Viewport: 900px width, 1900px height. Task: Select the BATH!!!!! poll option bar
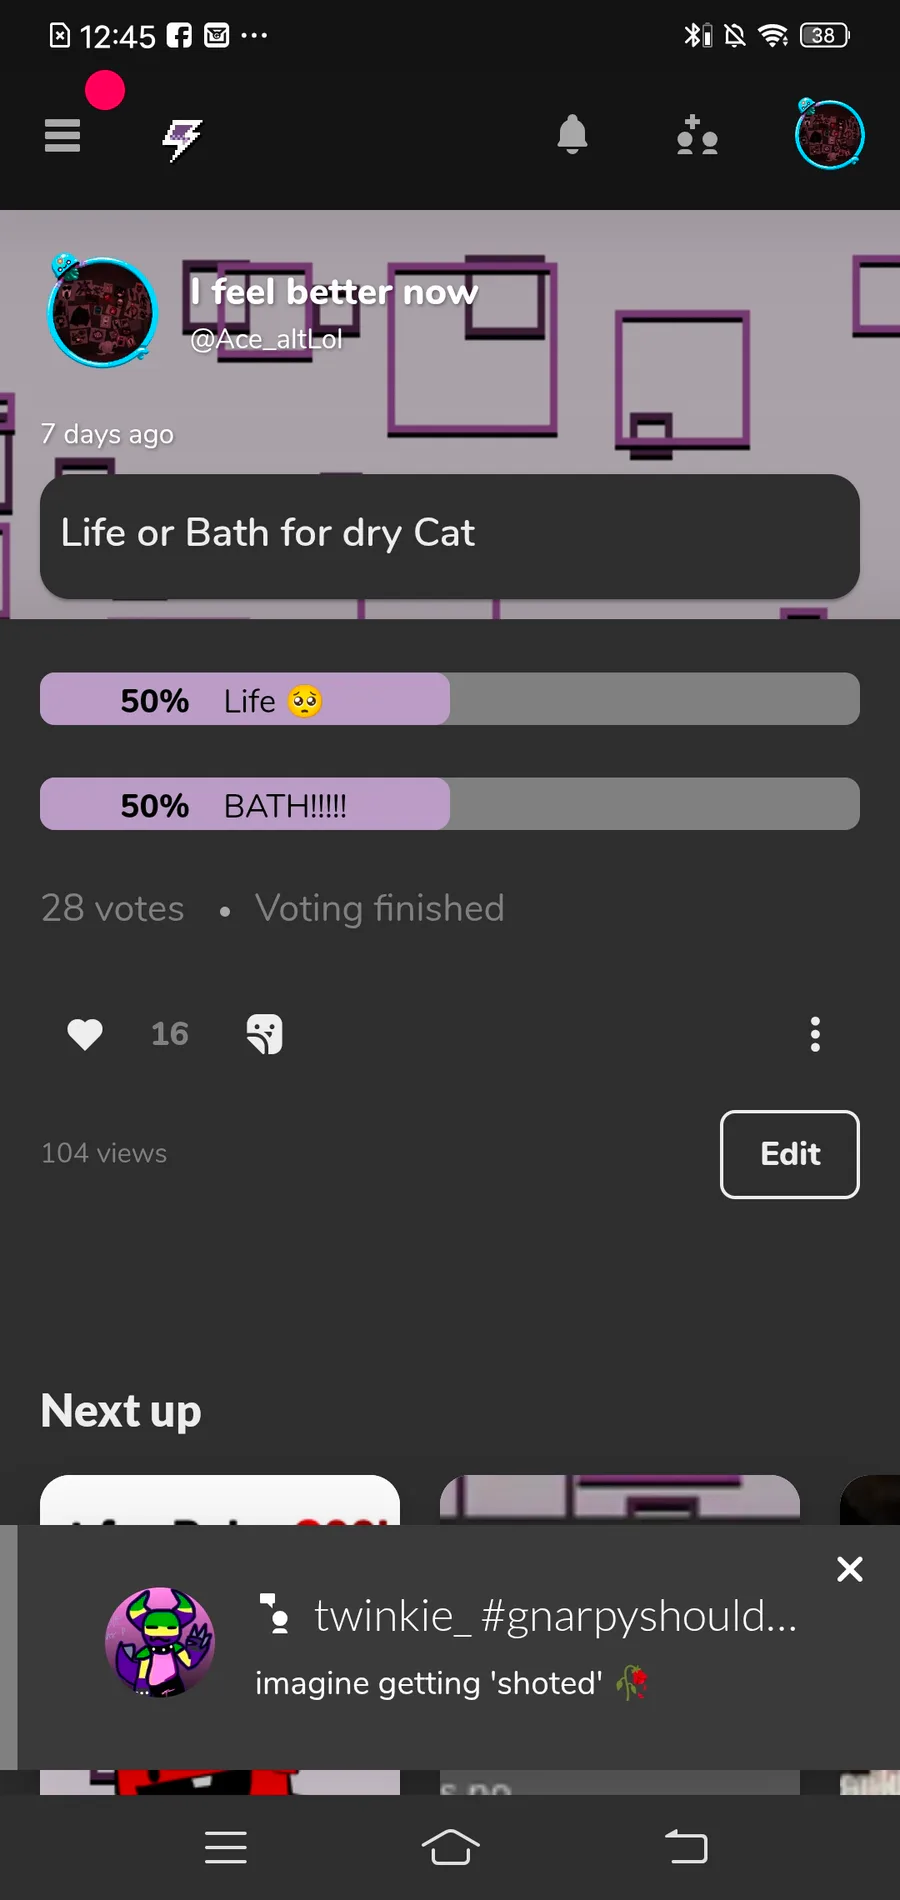point(450,804)
